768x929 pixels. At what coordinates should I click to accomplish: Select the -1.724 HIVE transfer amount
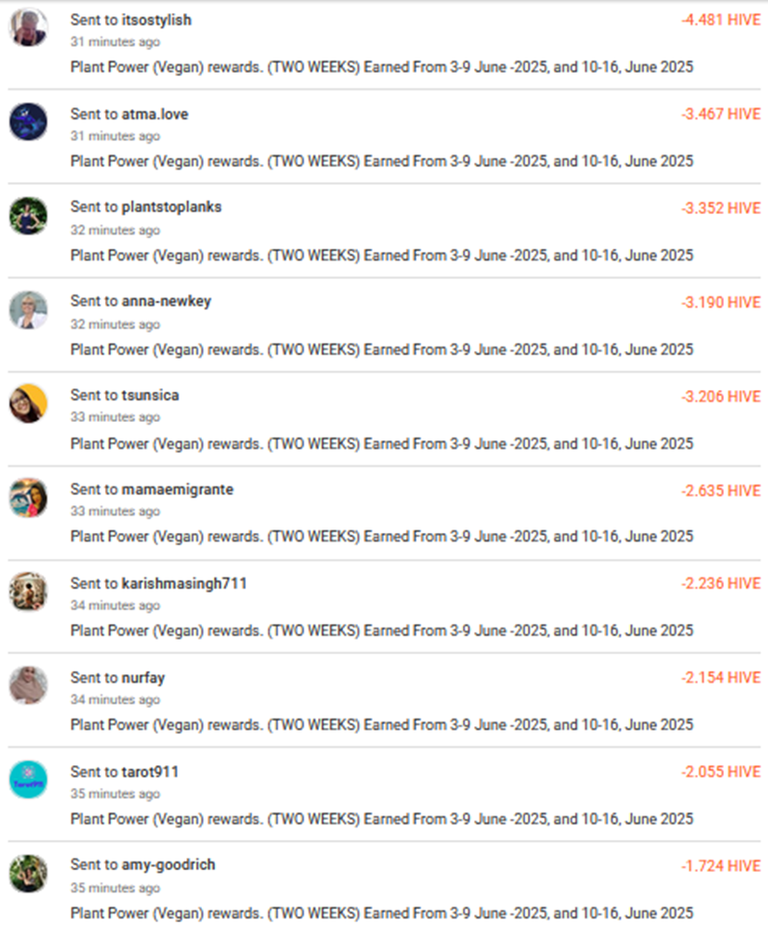[721, 866]
